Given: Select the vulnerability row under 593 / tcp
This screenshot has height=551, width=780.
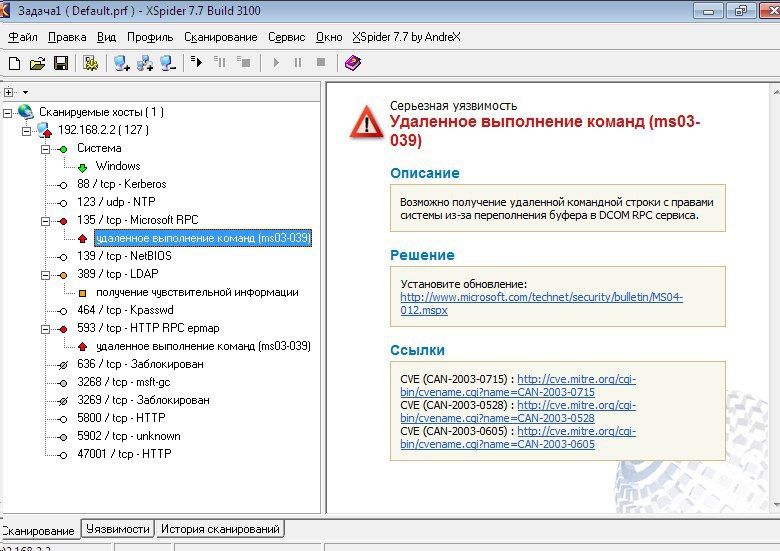Looking at the screenshot, I should [203, 346].
